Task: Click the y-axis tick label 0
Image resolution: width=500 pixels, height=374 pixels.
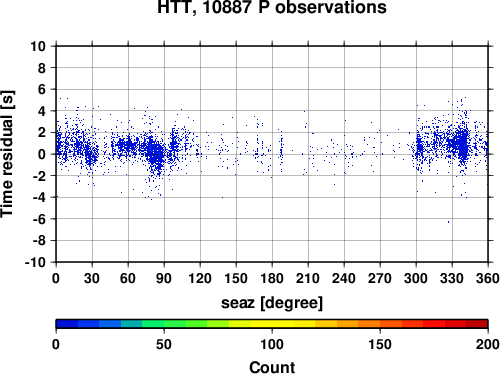Action: pos(42,154)
